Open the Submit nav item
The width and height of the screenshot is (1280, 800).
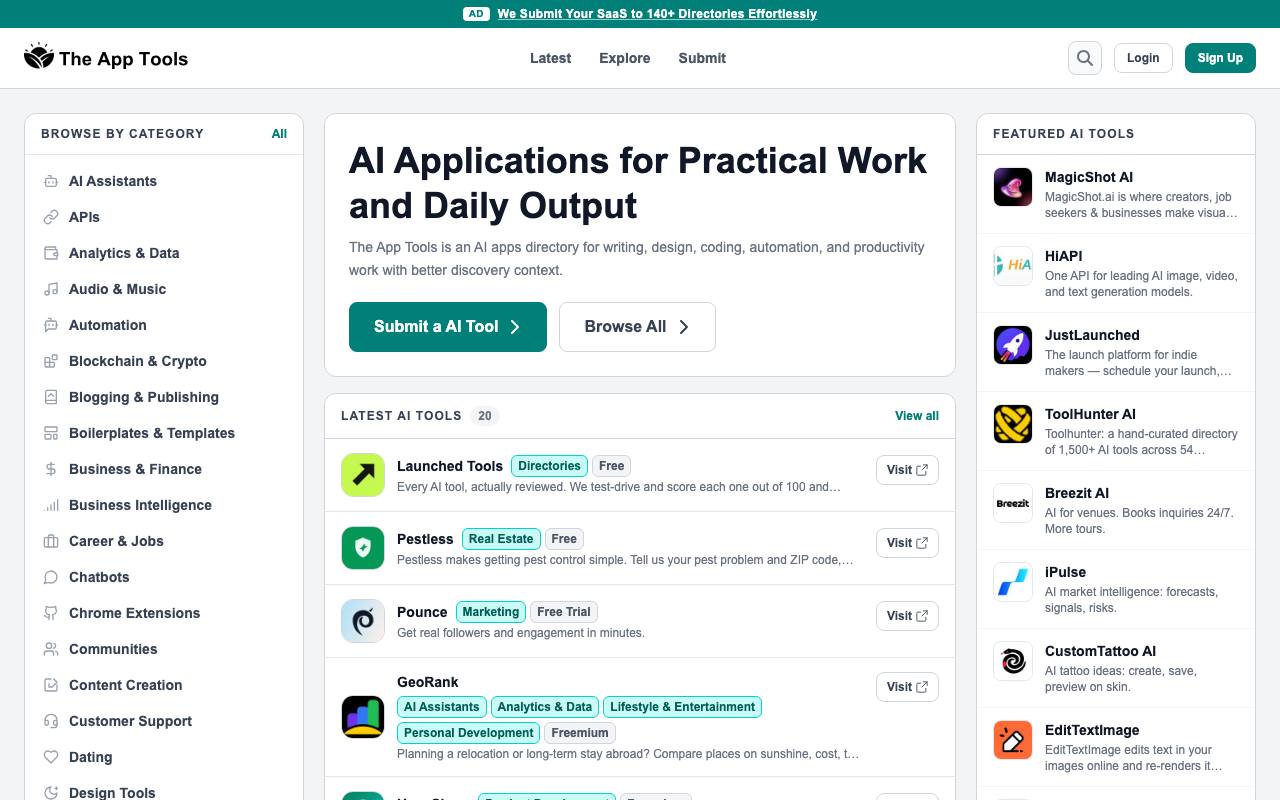702,58
